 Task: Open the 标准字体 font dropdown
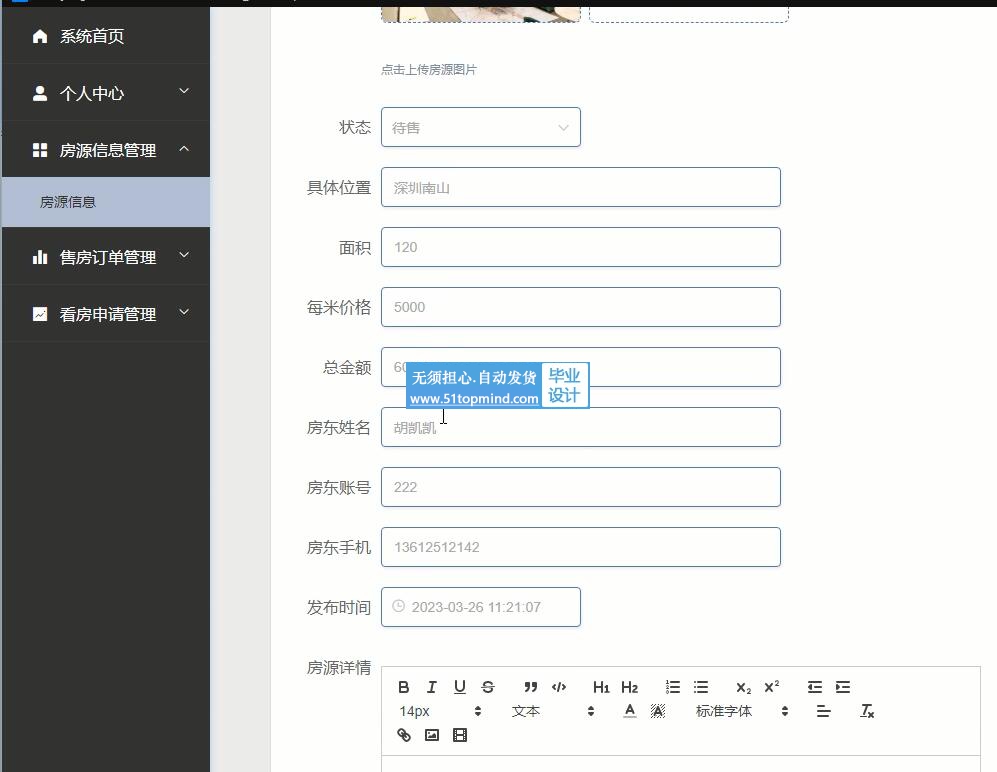[x=742, y=711]
